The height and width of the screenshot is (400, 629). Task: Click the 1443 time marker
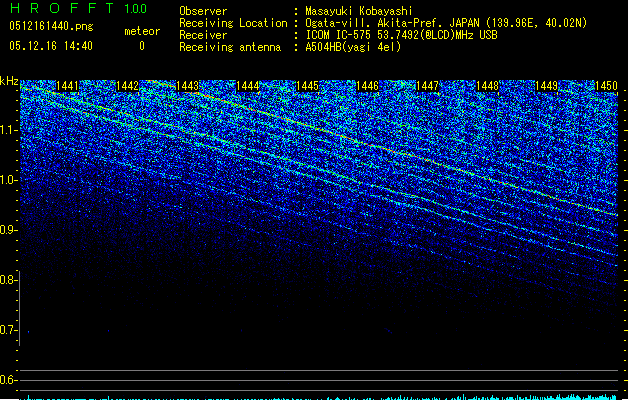187,86
